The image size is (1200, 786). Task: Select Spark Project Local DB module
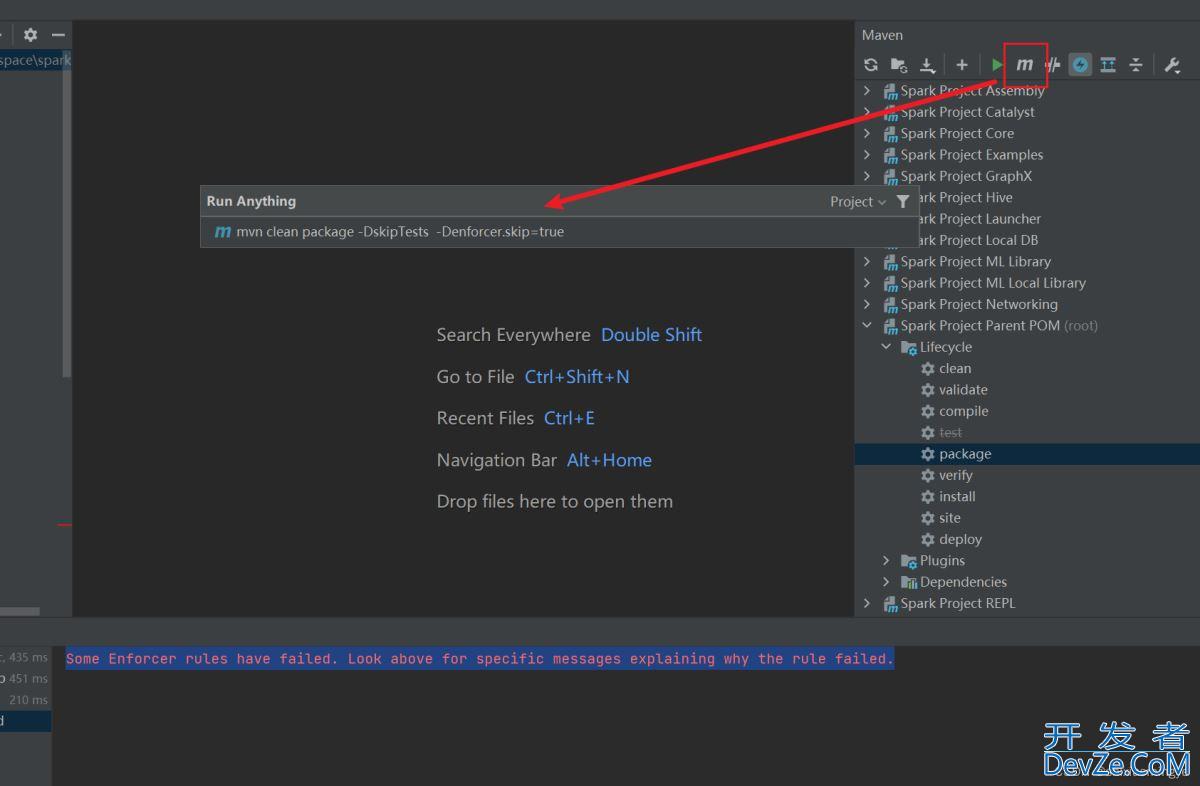pyautogui.click(x=979, y=240)
